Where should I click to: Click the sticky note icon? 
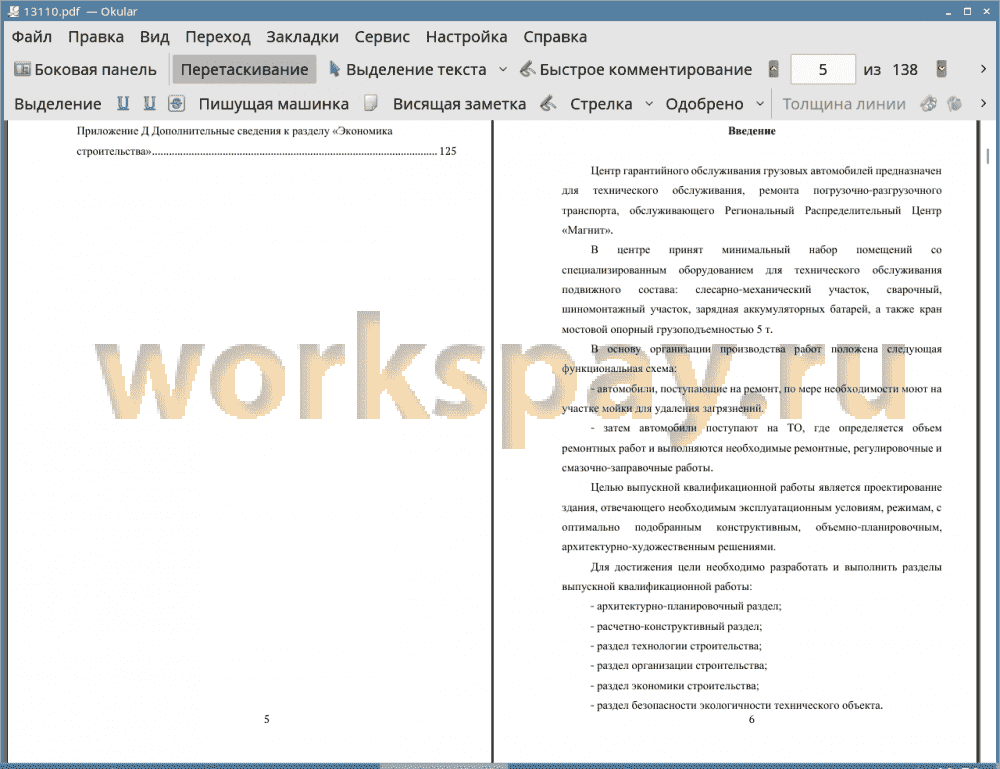point(371,103)
